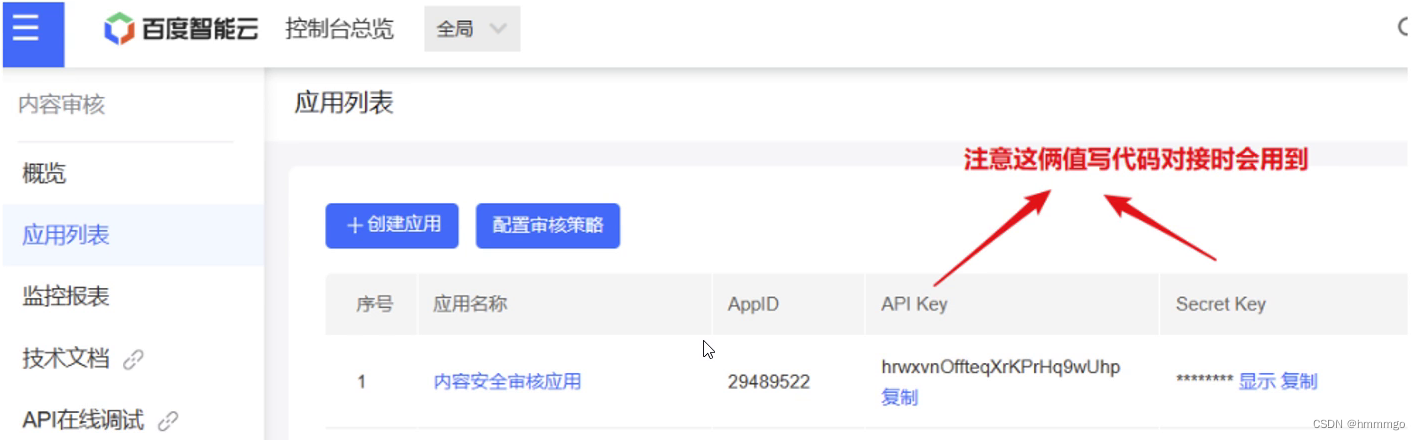1420x440 pixels.
Task: Click the 序号 column header
Action: pyautogui.click(x=374, y=304)
